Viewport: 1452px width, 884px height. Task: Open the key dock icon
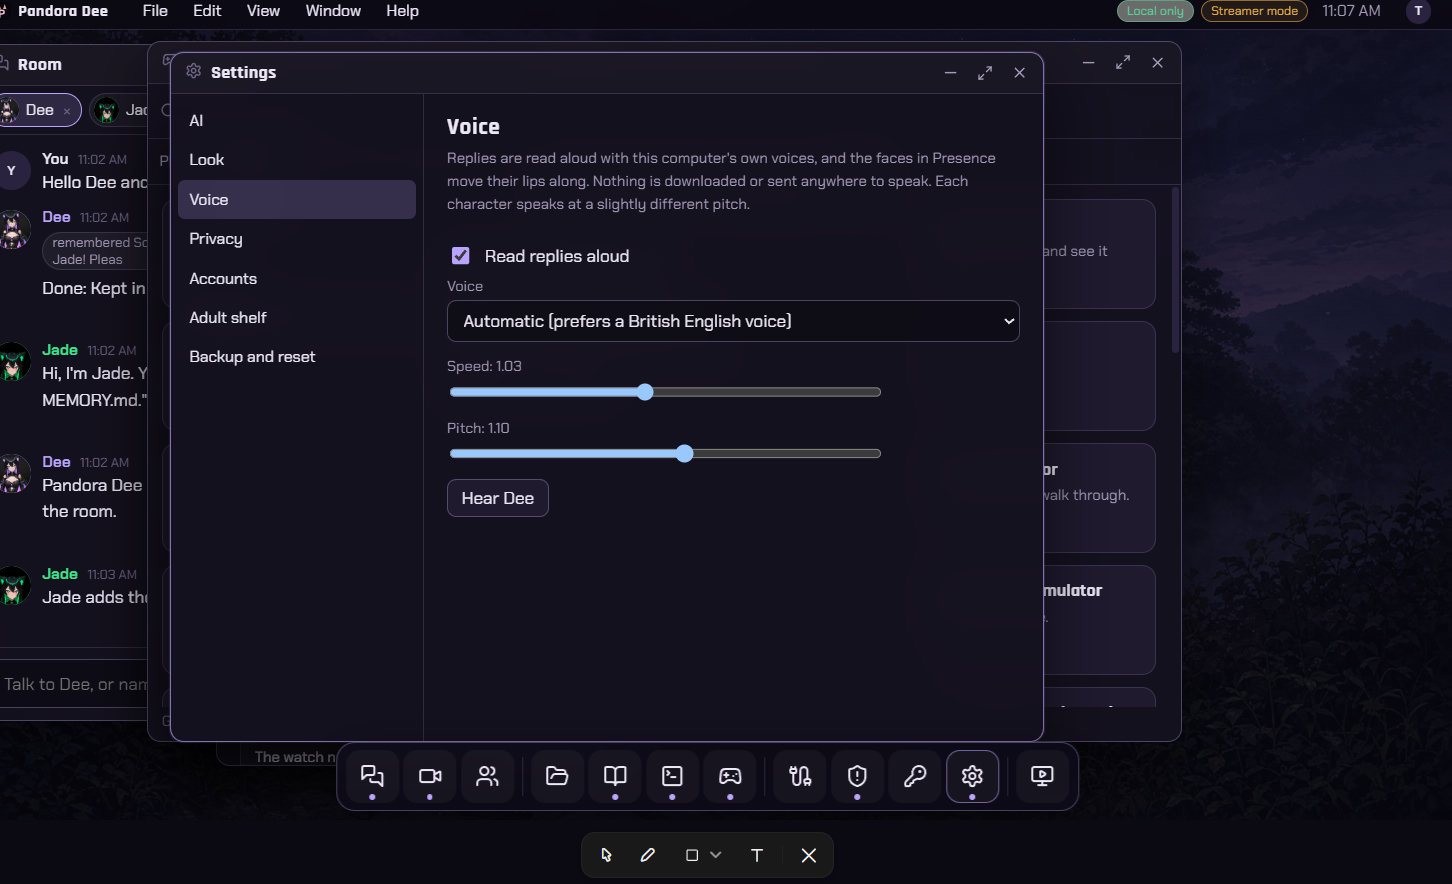tap(915, 776)
